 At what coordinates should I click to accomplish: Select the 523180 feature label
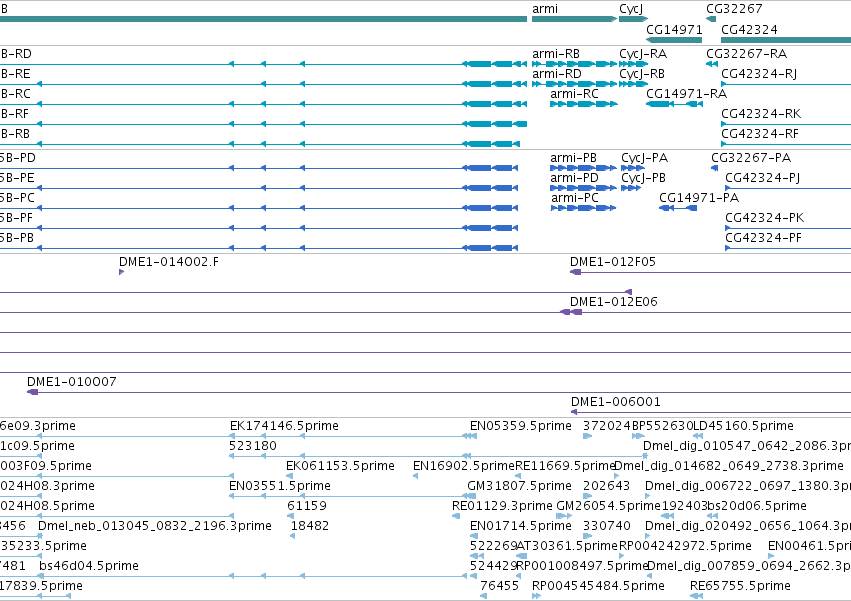(253, 446)
